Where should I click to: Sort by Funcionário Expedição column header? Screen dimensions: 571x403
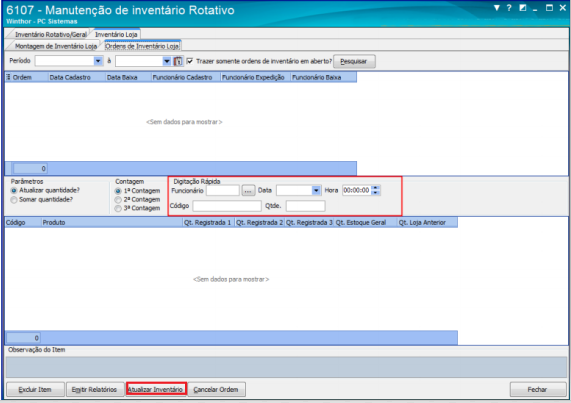255,77
